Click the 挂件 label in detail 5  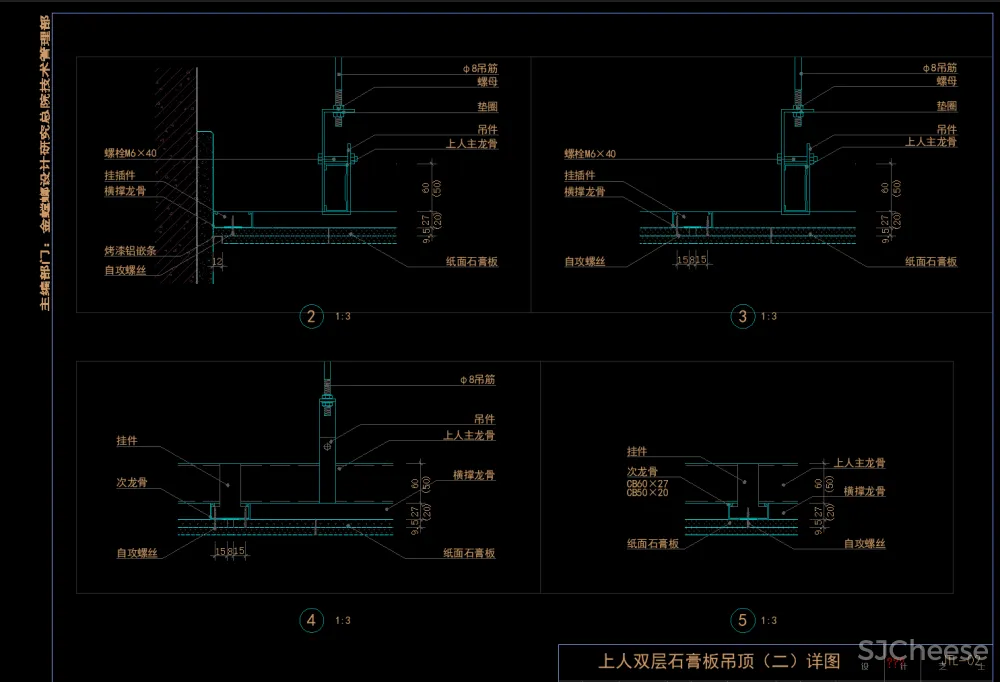(637, 451)
